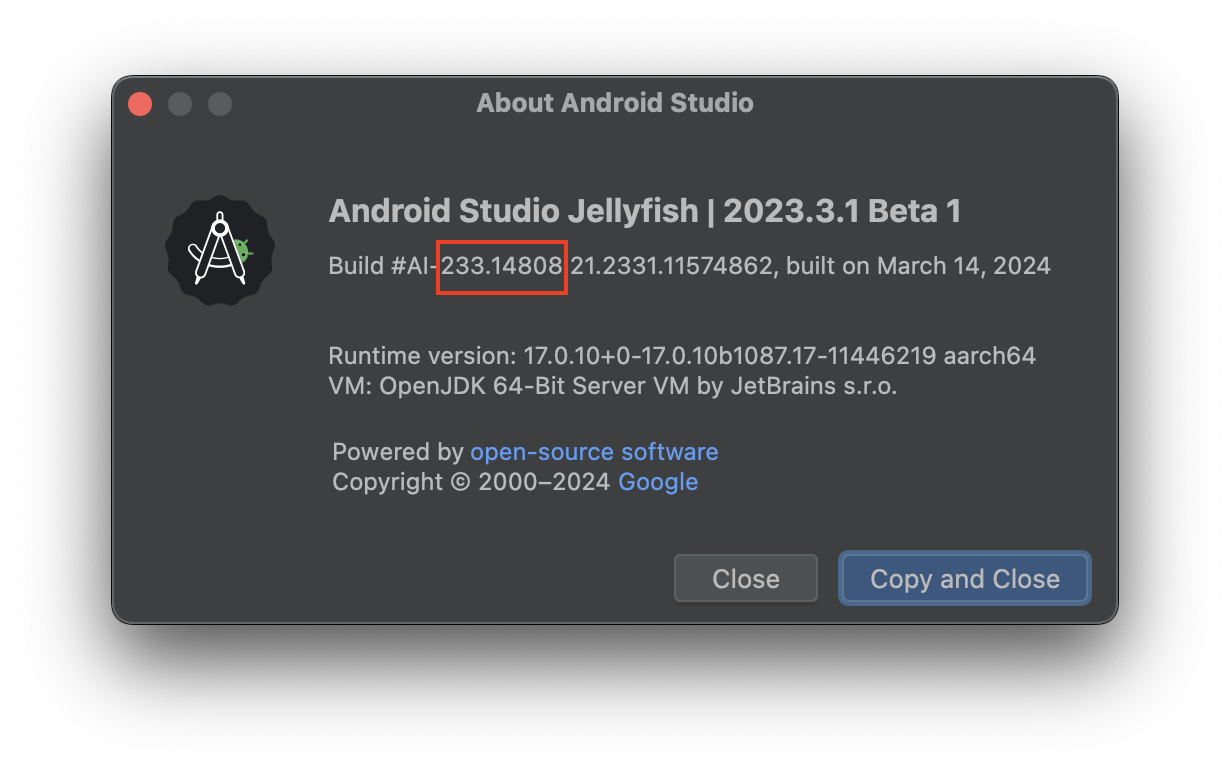The image size is (1230, 772).
Task: Close the About dialog with red button
Action: tap(140, 103)
